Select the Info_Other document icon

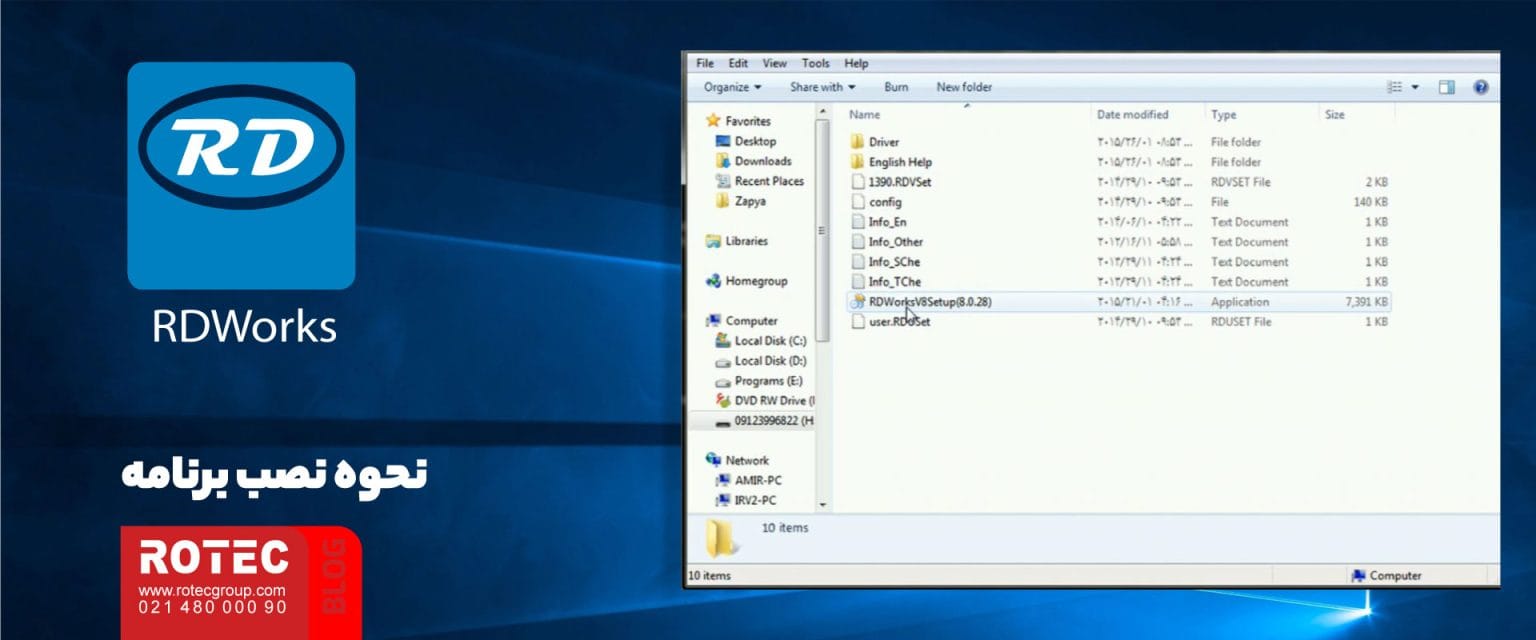(857, 242)
